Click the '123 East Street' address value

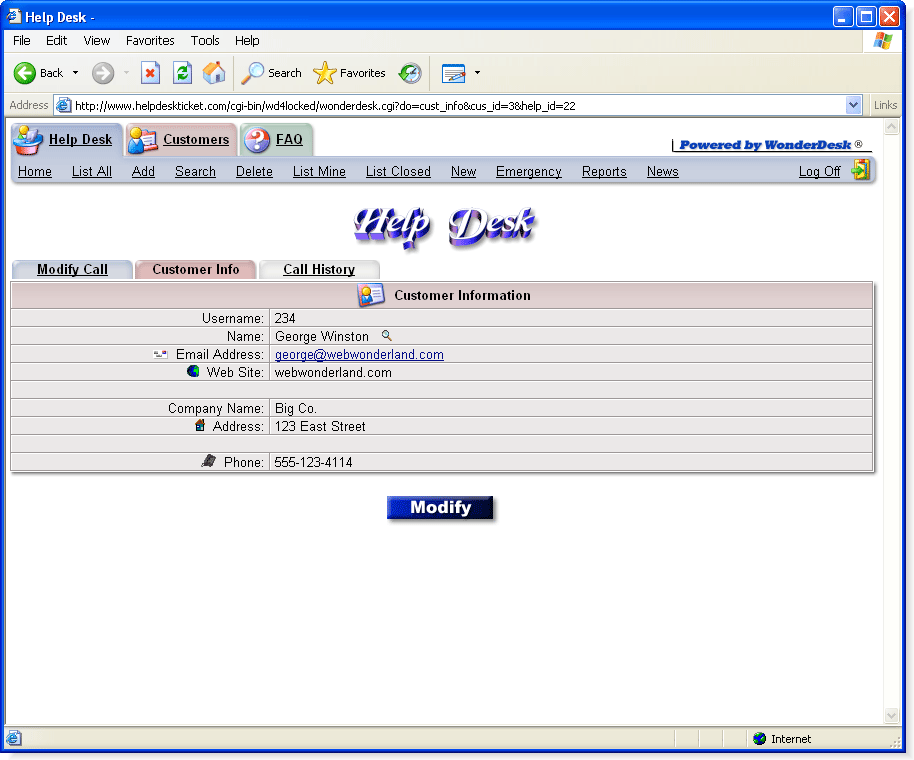[320, 427]
